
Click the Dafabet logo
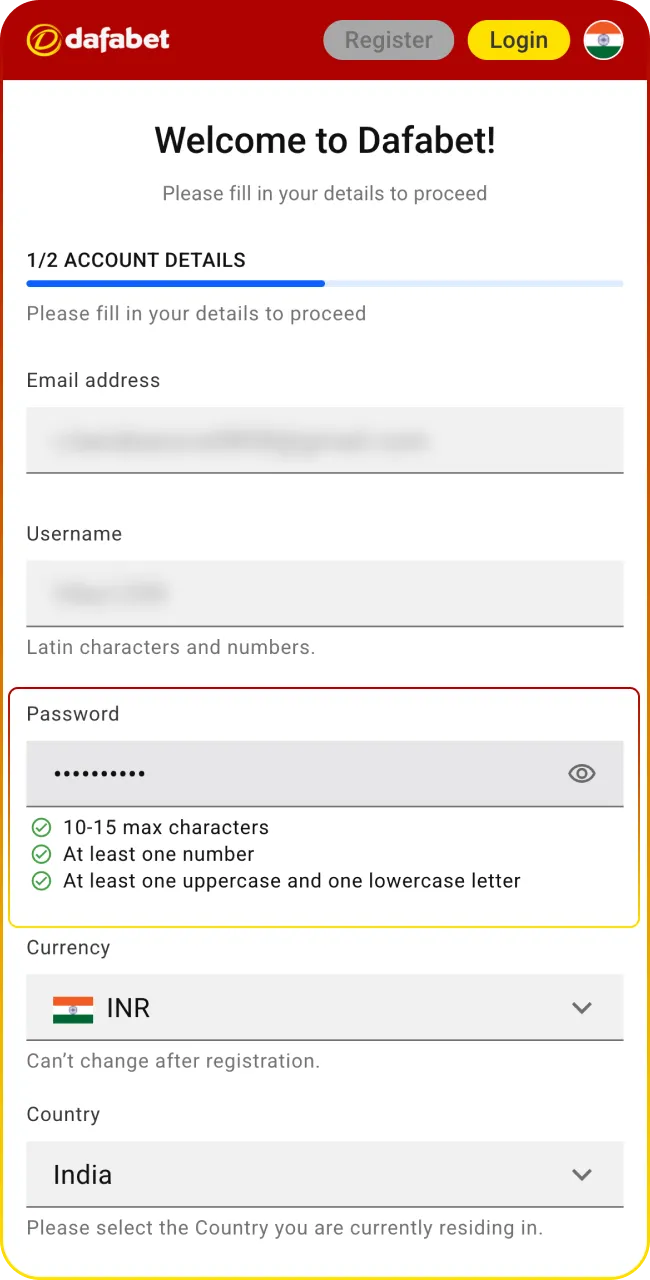click(x=97, y=40)
